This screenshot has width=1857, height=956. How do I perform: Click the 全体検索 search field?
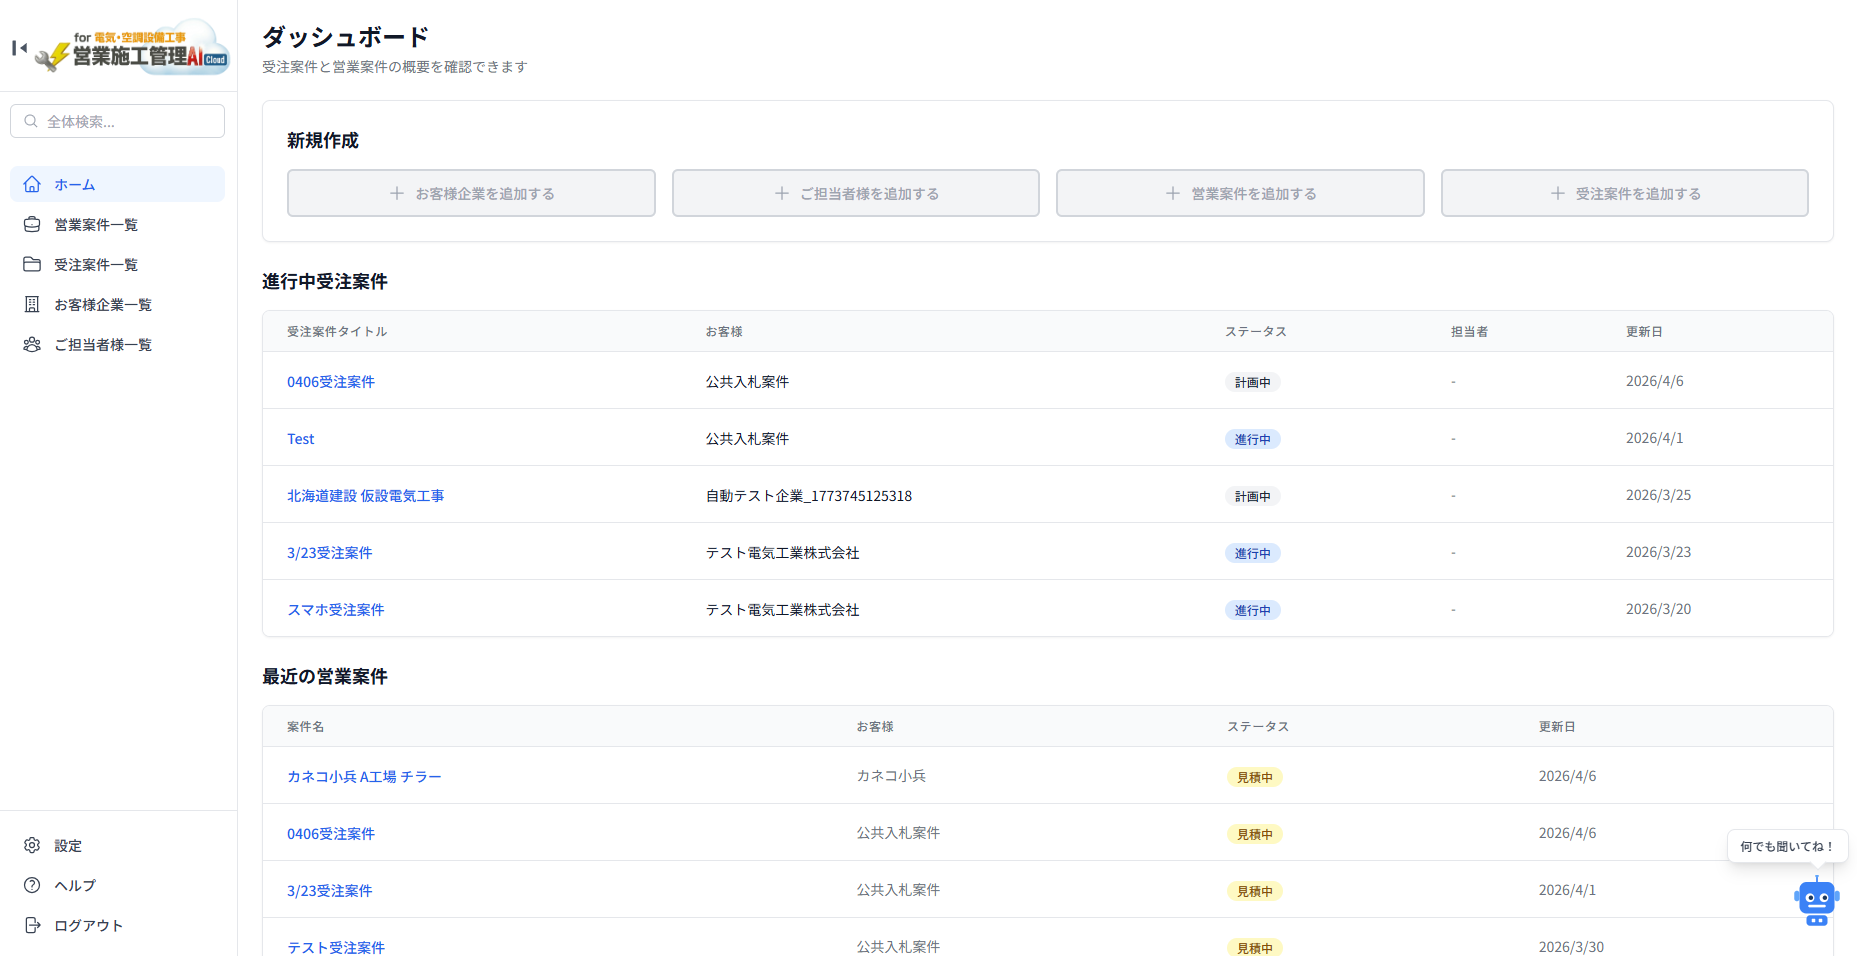point(118,121)
